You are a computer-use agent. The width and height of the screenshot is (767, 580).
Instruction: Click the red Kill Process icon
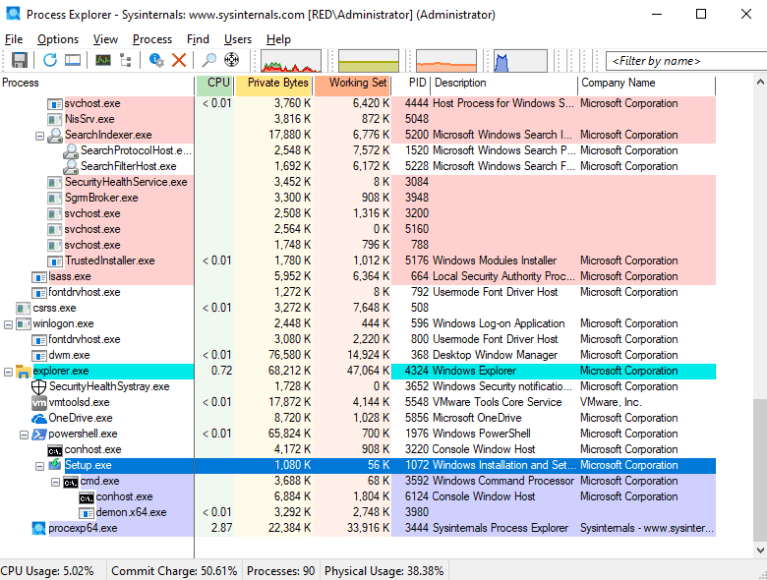click(x=179, y=60)
